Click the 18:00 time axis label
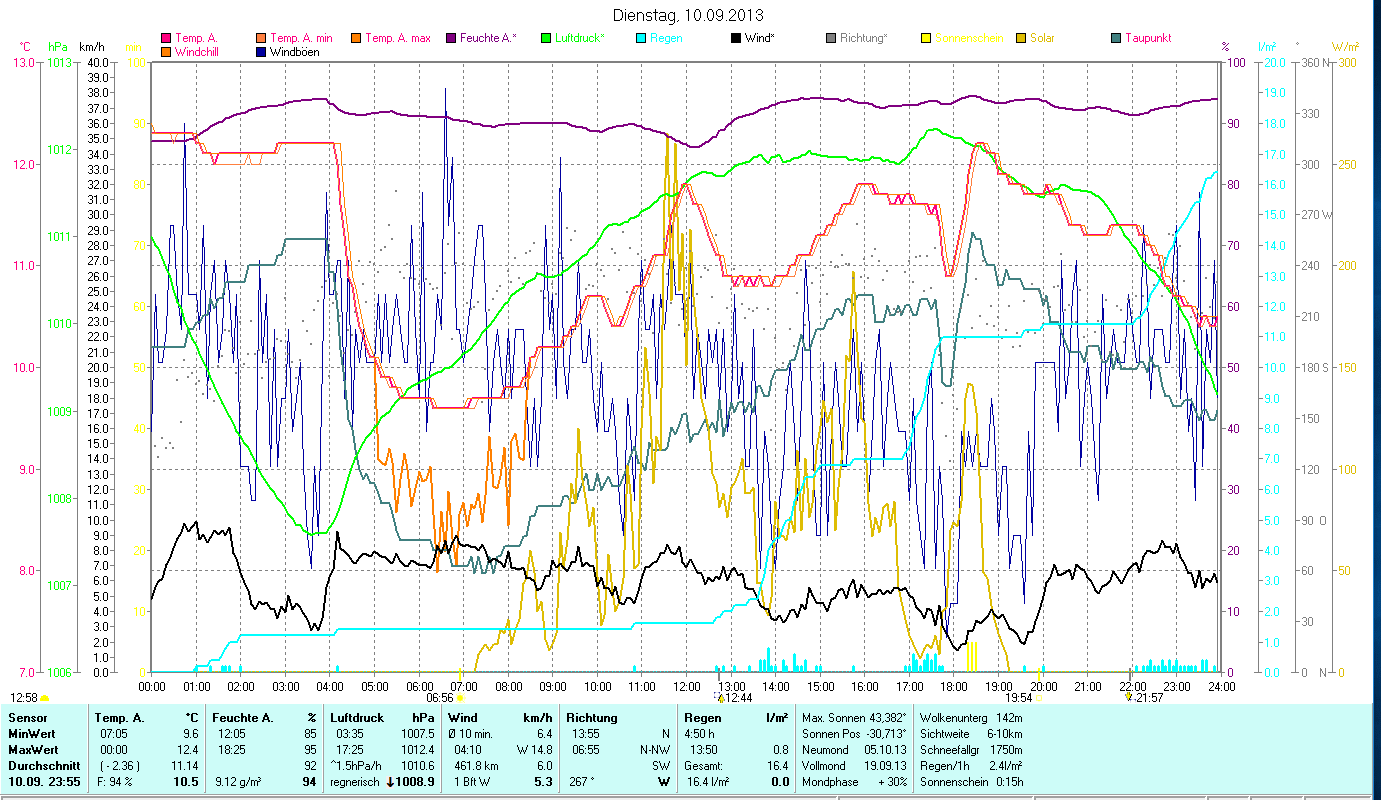Image resolution: width=1381 pixels, height=800 pixels. pos(954,686)
